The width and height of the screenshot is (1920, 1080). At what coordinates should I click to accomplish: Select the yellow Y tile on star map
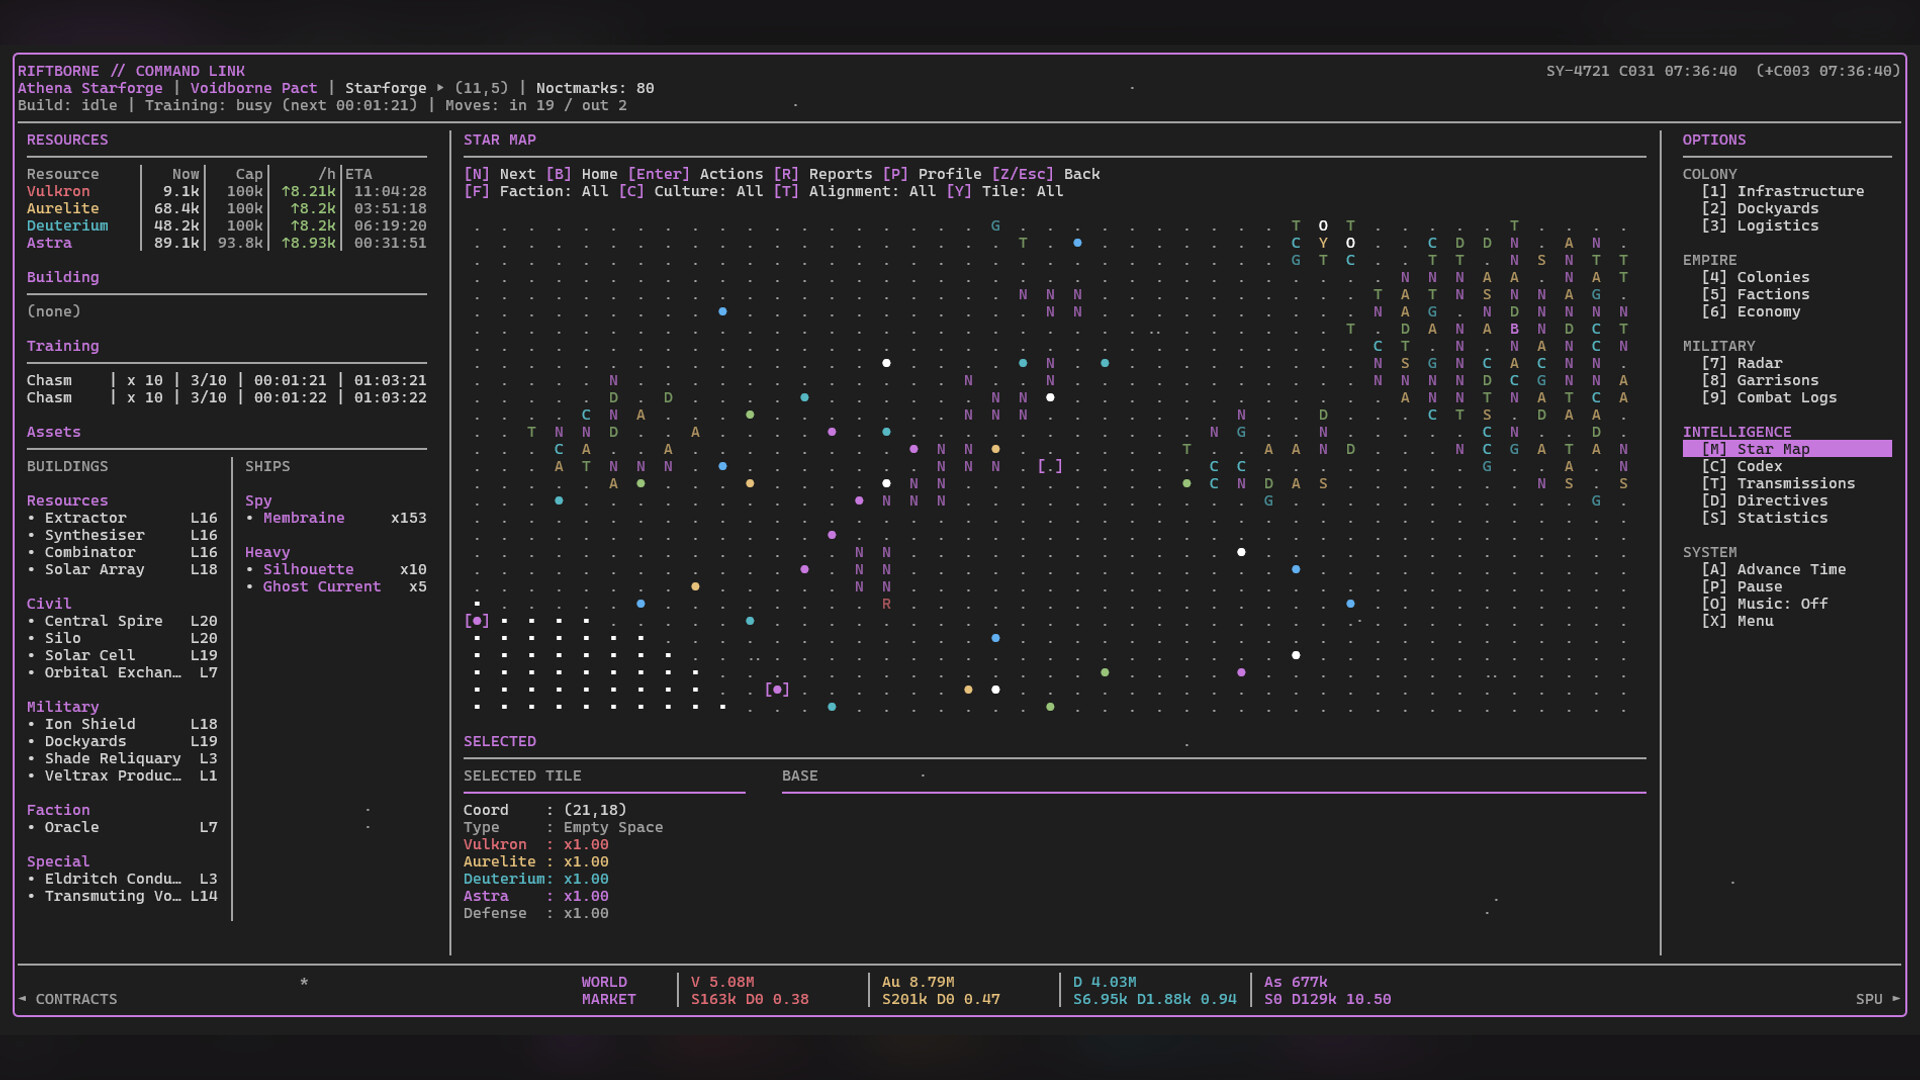[1323, 243]
